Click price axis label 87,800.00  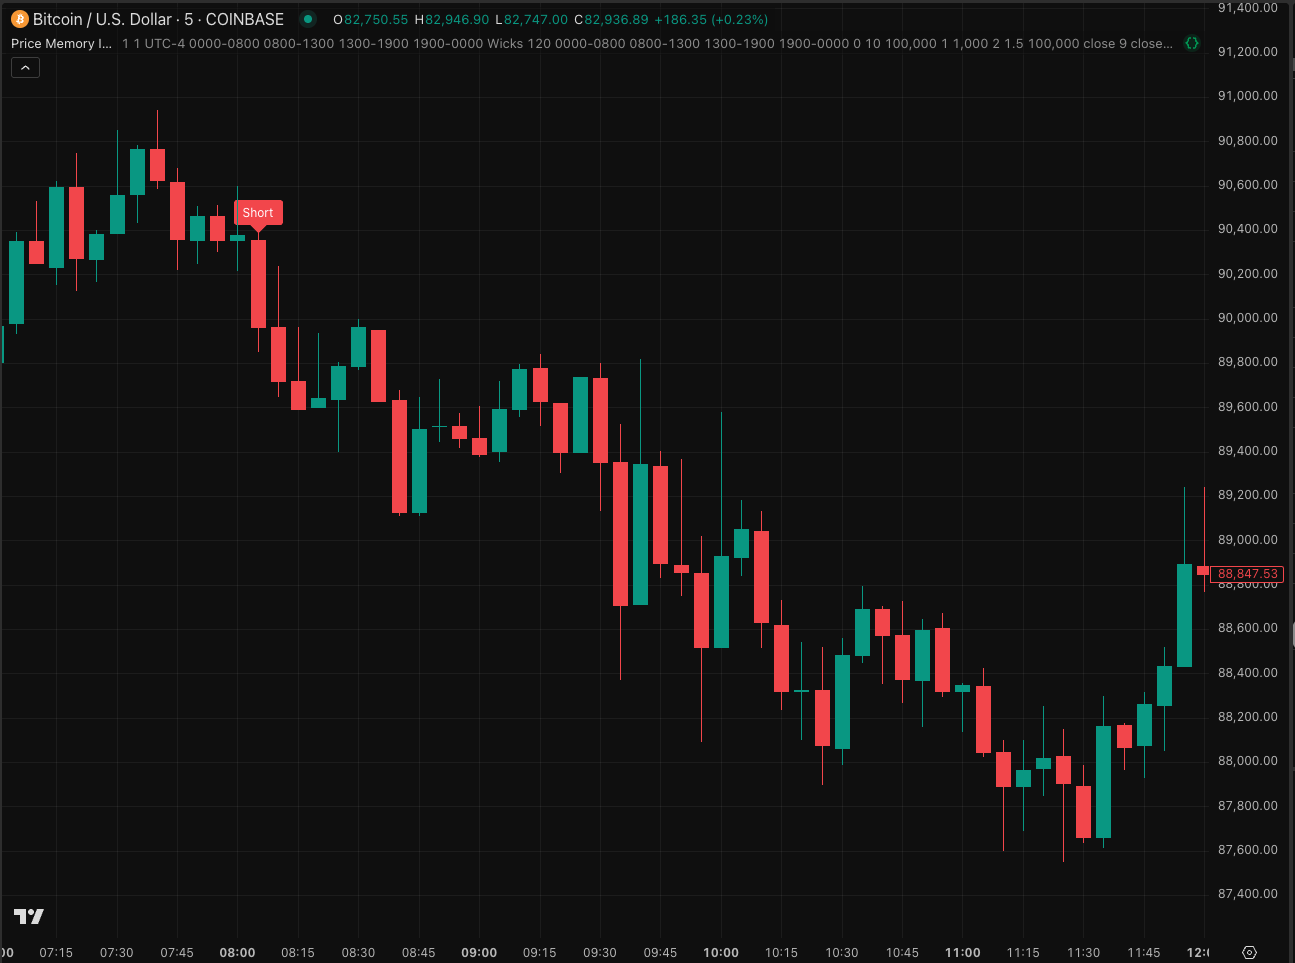pos(1247,806)
